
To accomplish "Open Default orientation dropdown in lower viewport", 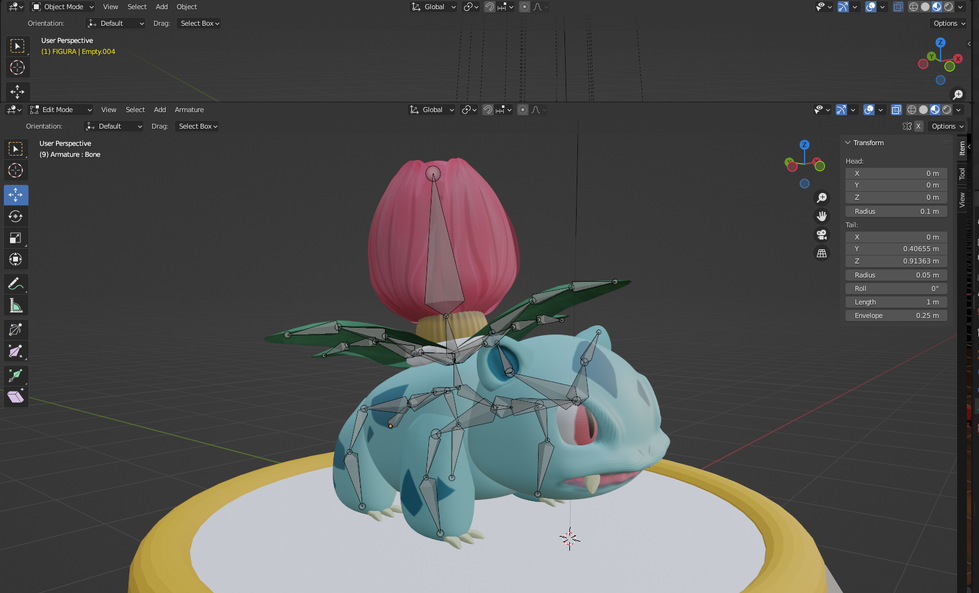I will tap(114, 126).
